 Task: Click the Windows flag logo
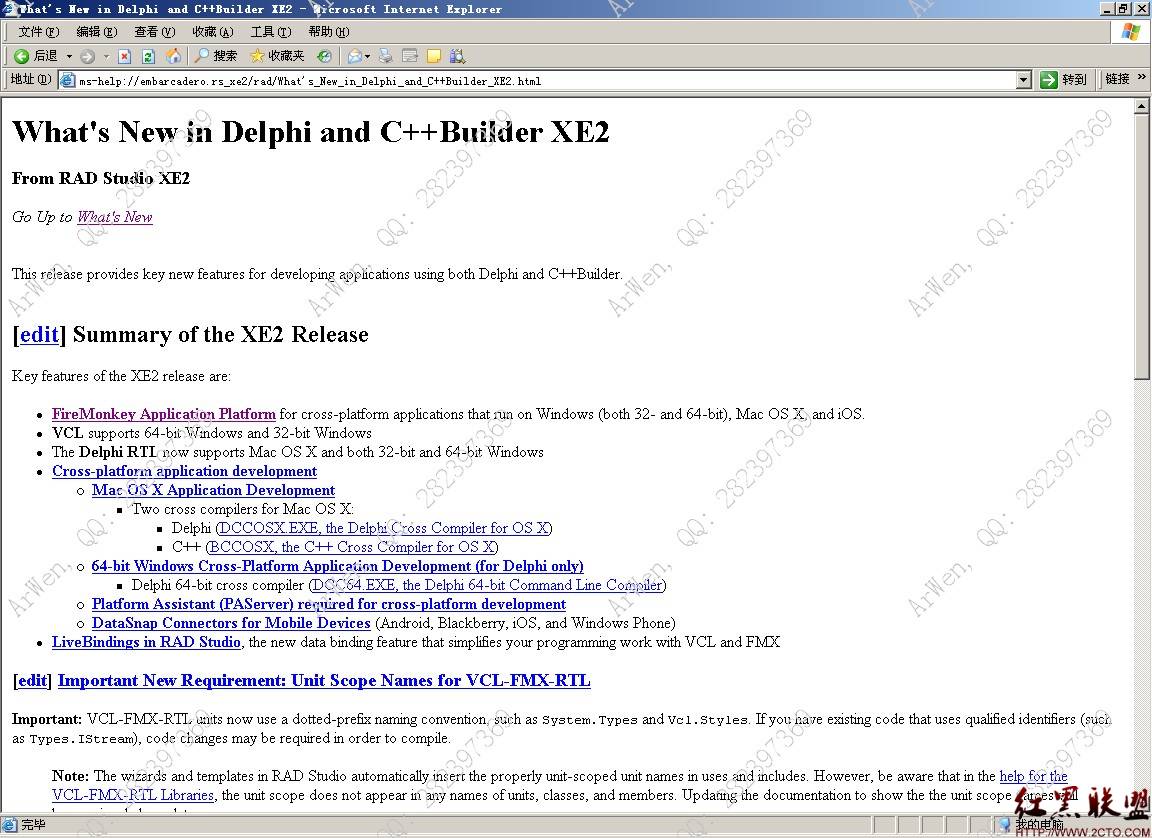[1131, 32]
